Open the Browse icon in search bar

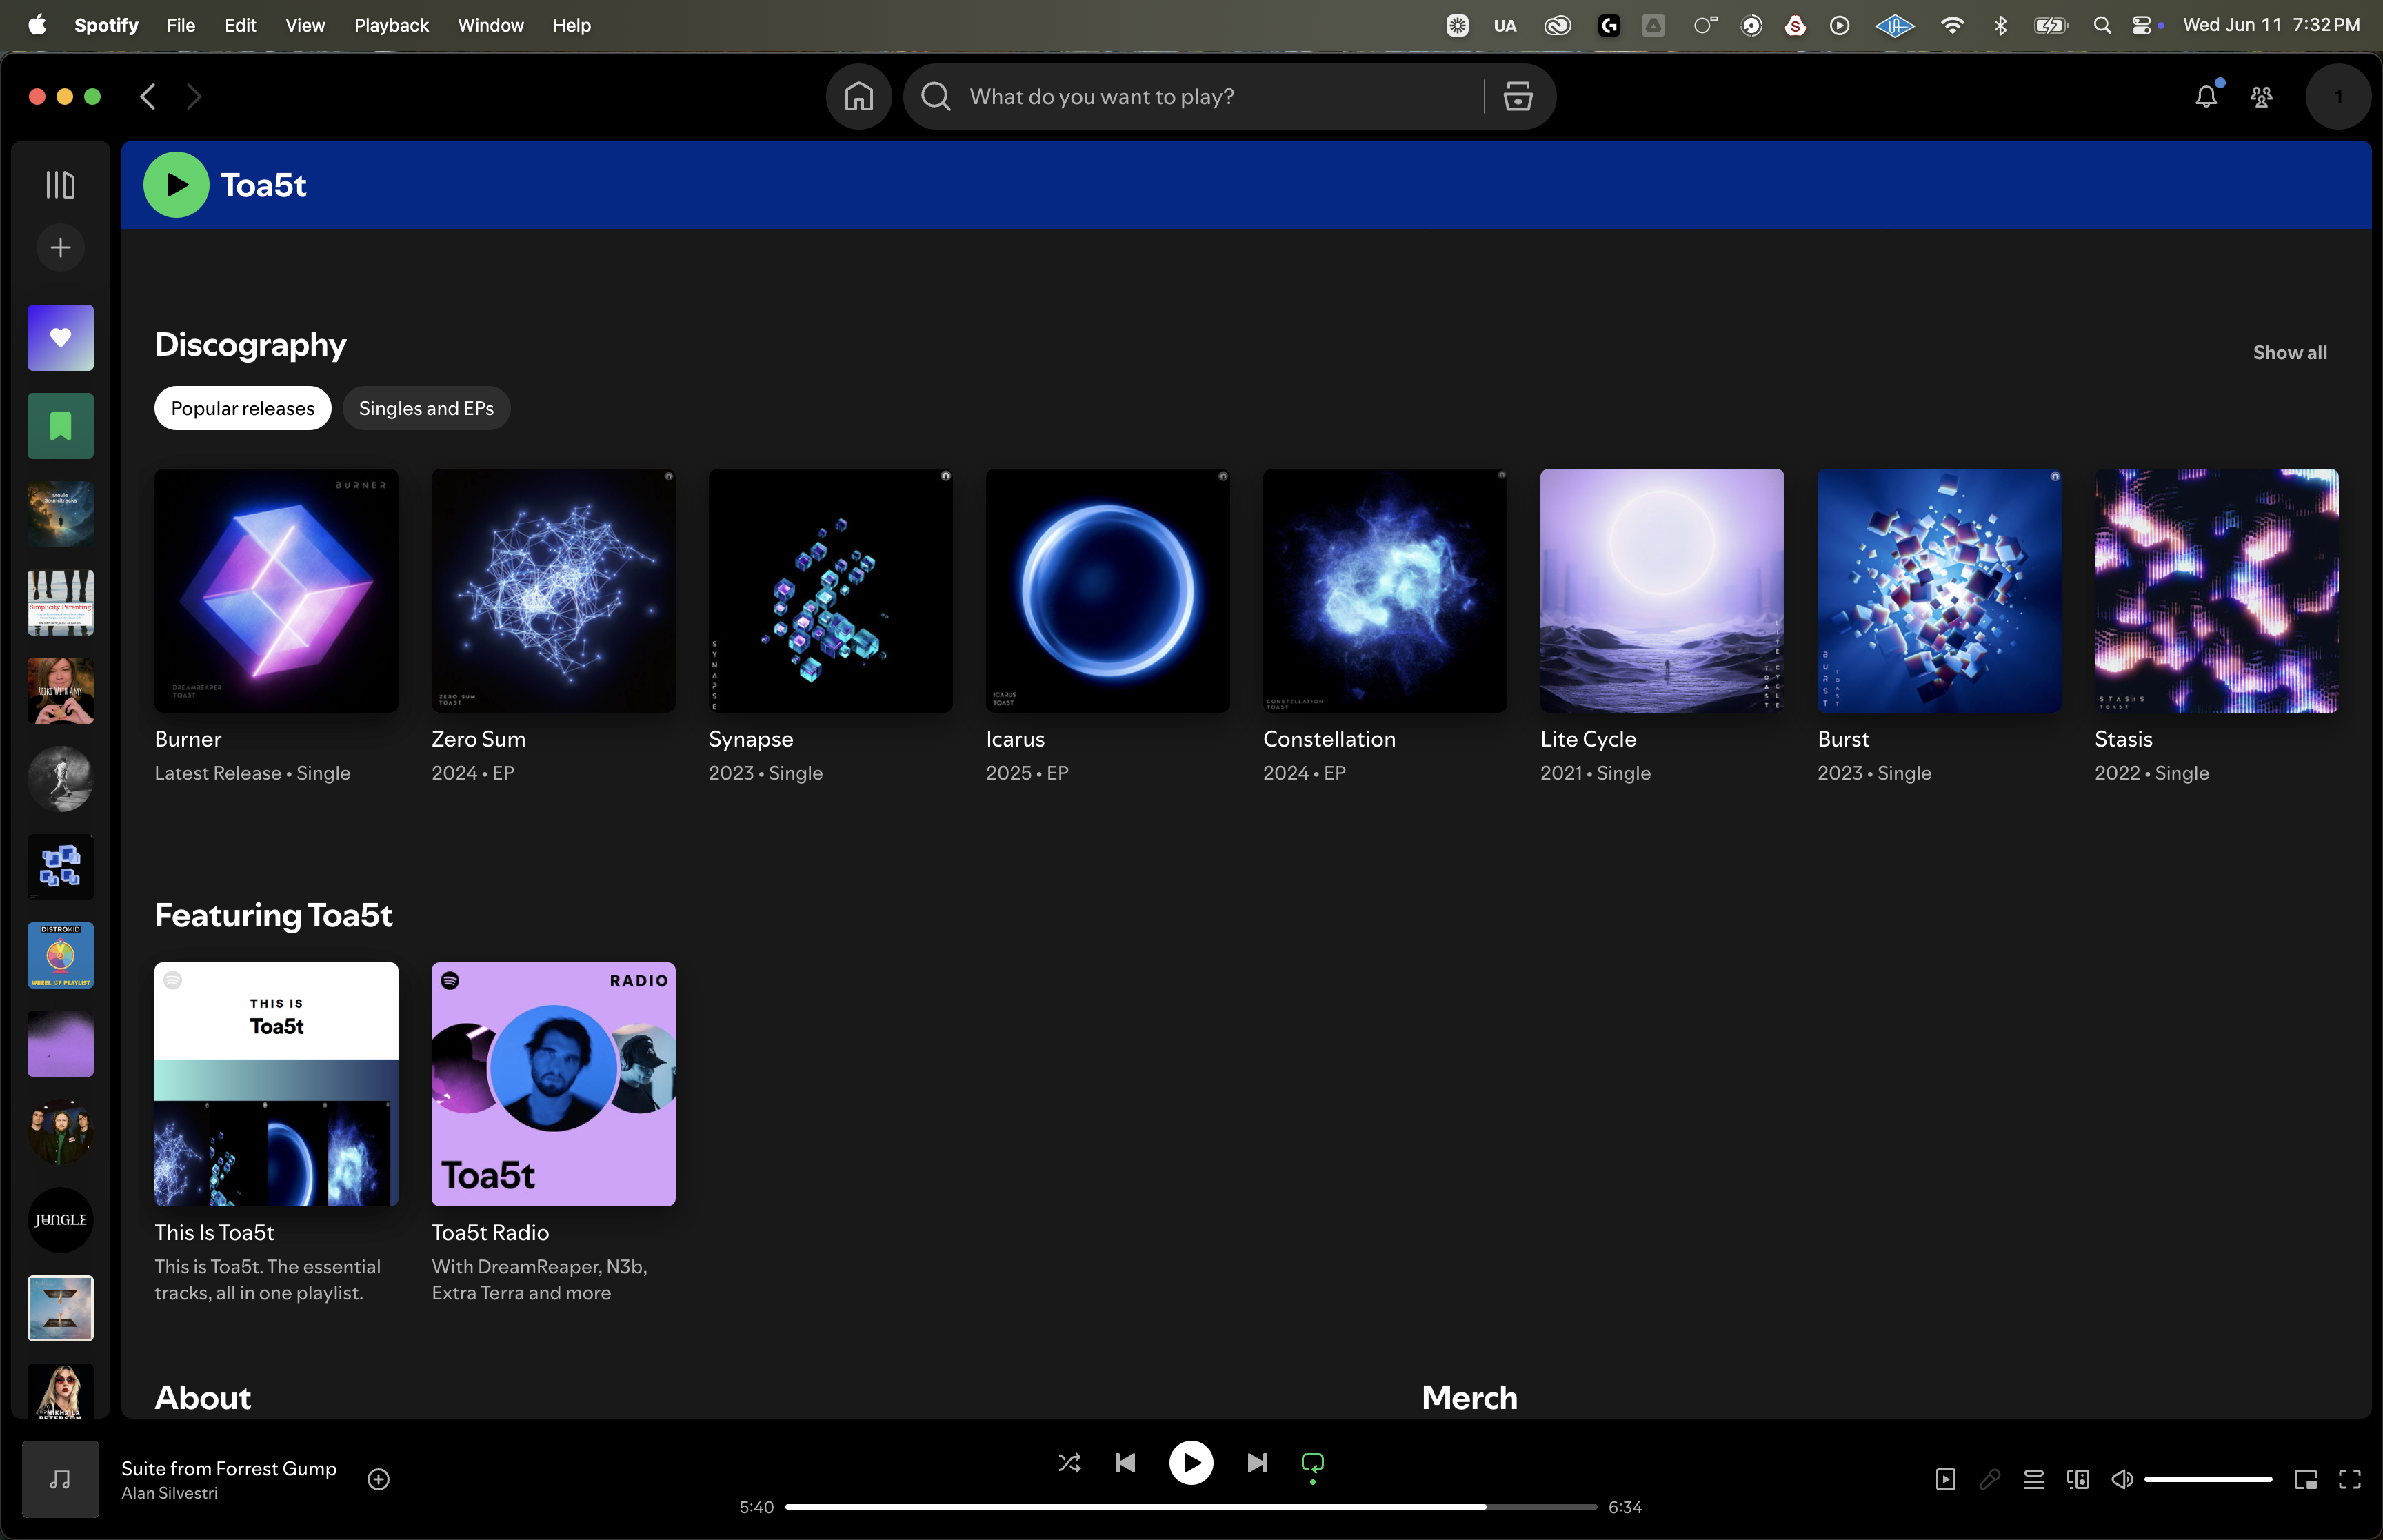click(1517, 97)
